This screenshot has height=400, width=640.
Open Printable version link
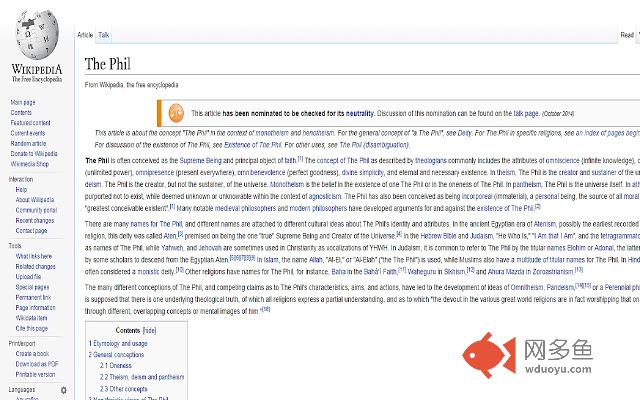pyautogui.click(x=35, y=374)
